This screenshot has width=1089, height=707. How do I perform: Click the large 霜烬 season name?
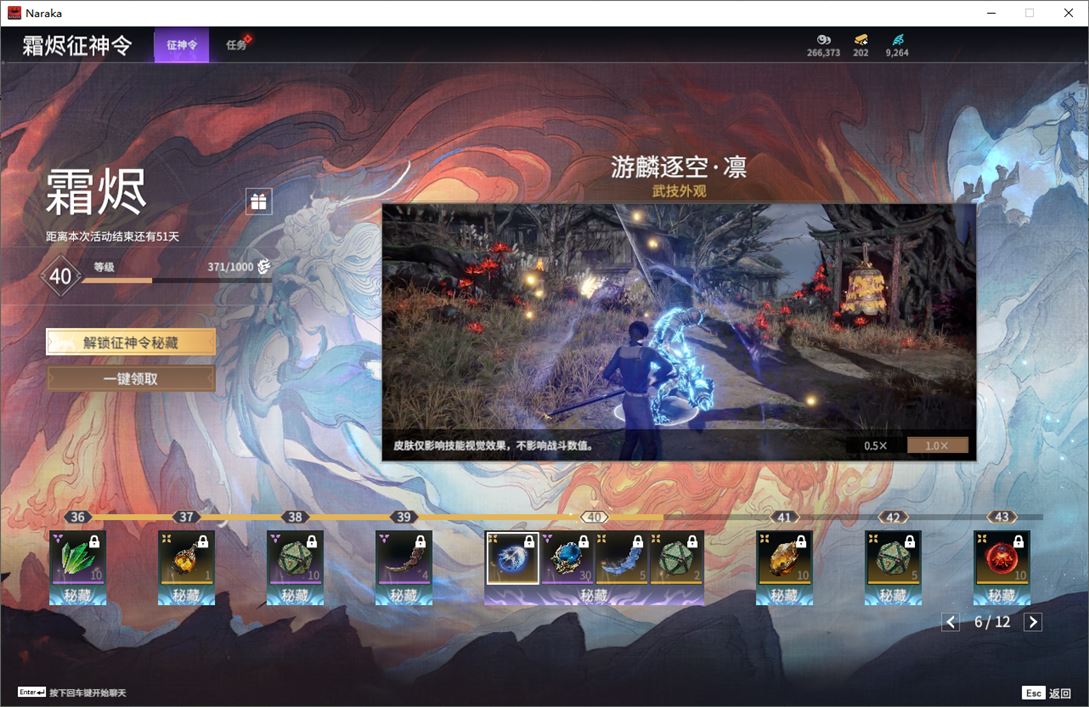pyautogui.click(x=96, y=192)
